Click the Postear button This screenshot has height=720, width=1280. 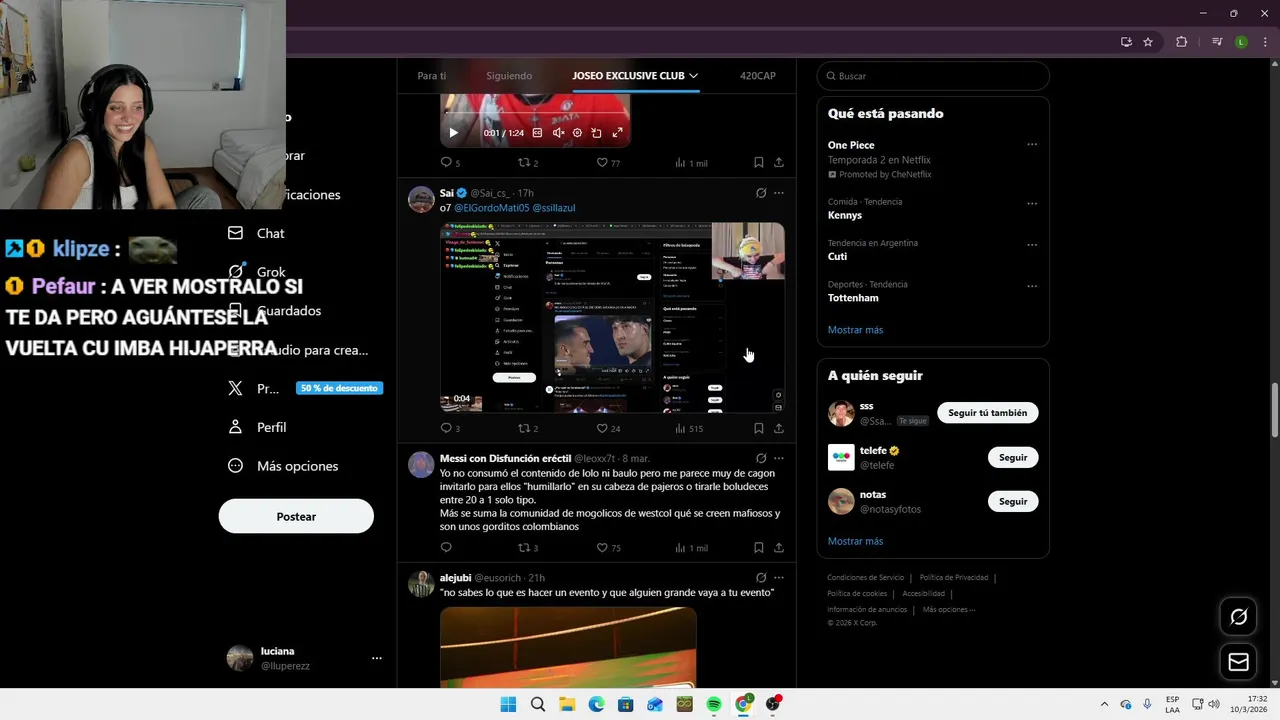click(296, 516)
